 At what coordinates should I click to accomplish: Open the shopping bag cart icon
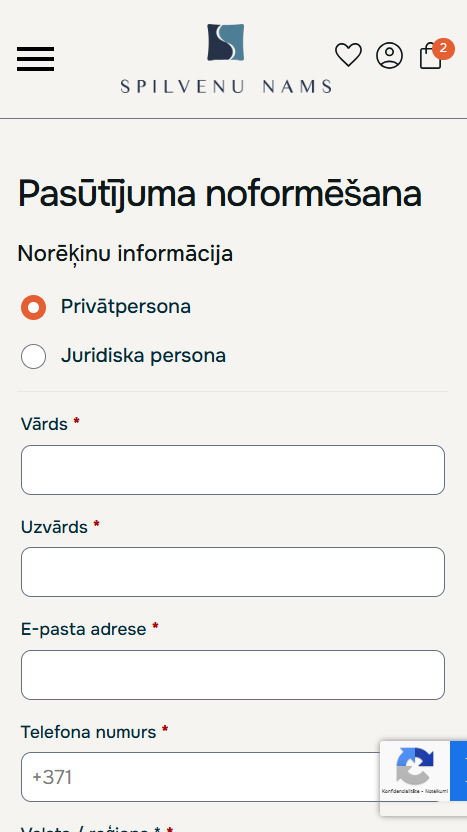point(430,56)
